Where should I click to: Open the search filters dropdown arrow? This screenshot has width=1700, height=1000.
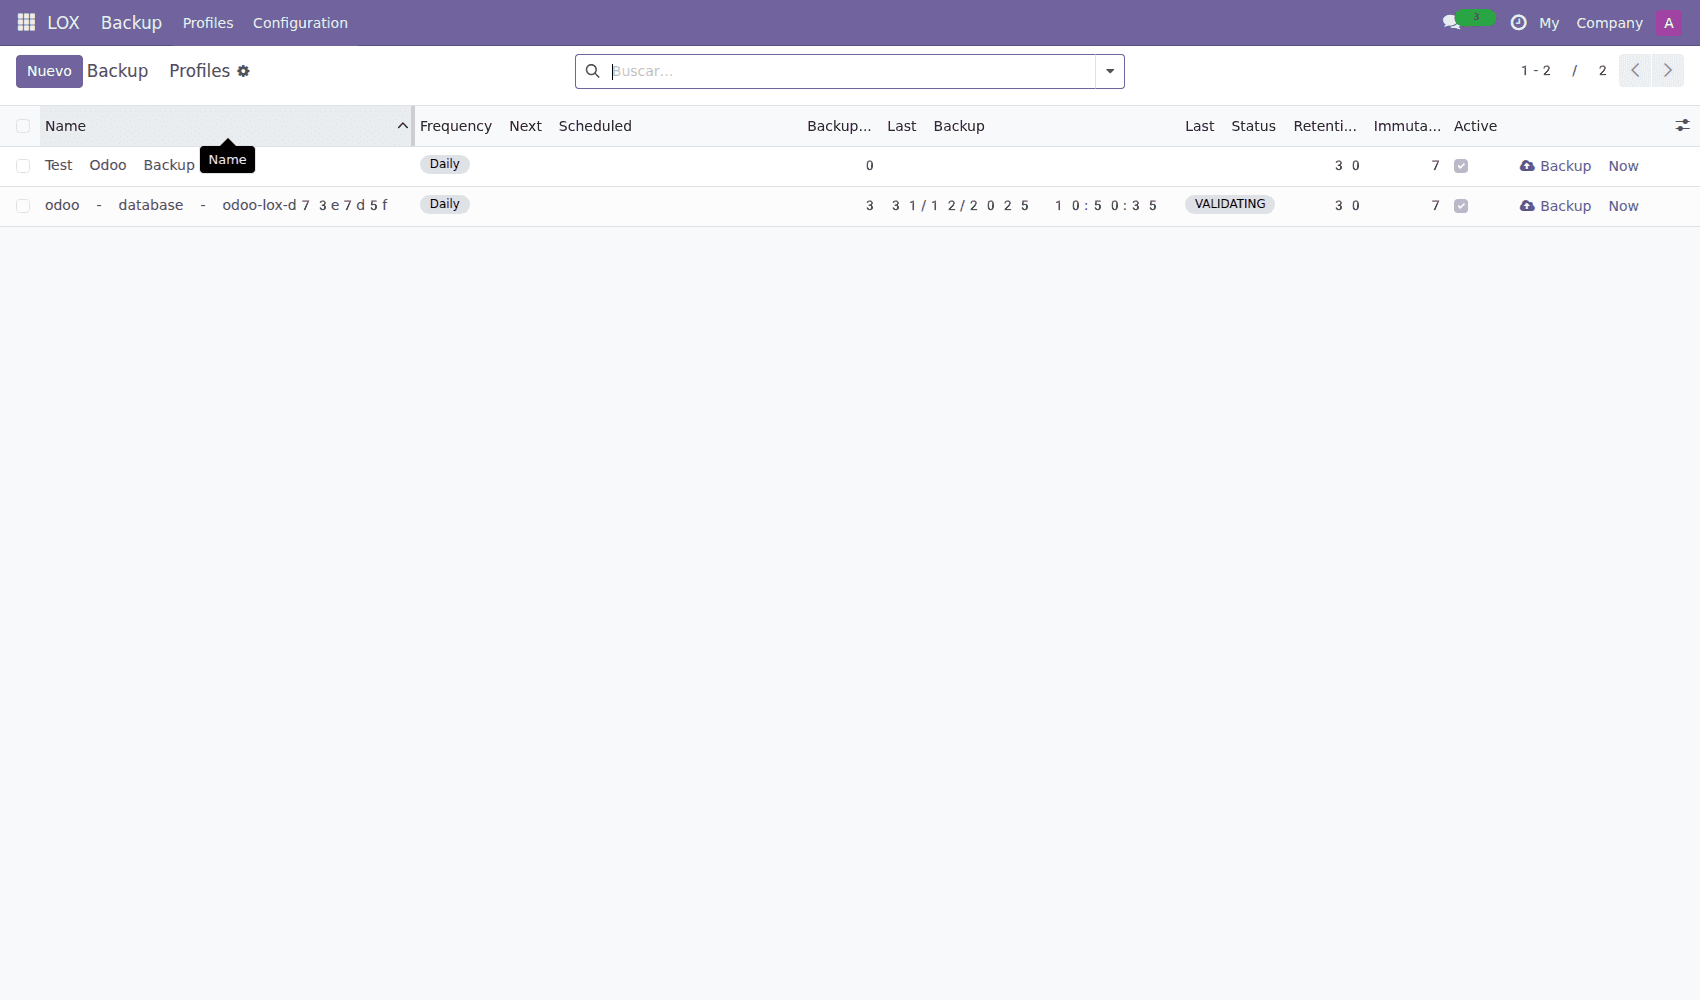click(x=1110, y=71)
